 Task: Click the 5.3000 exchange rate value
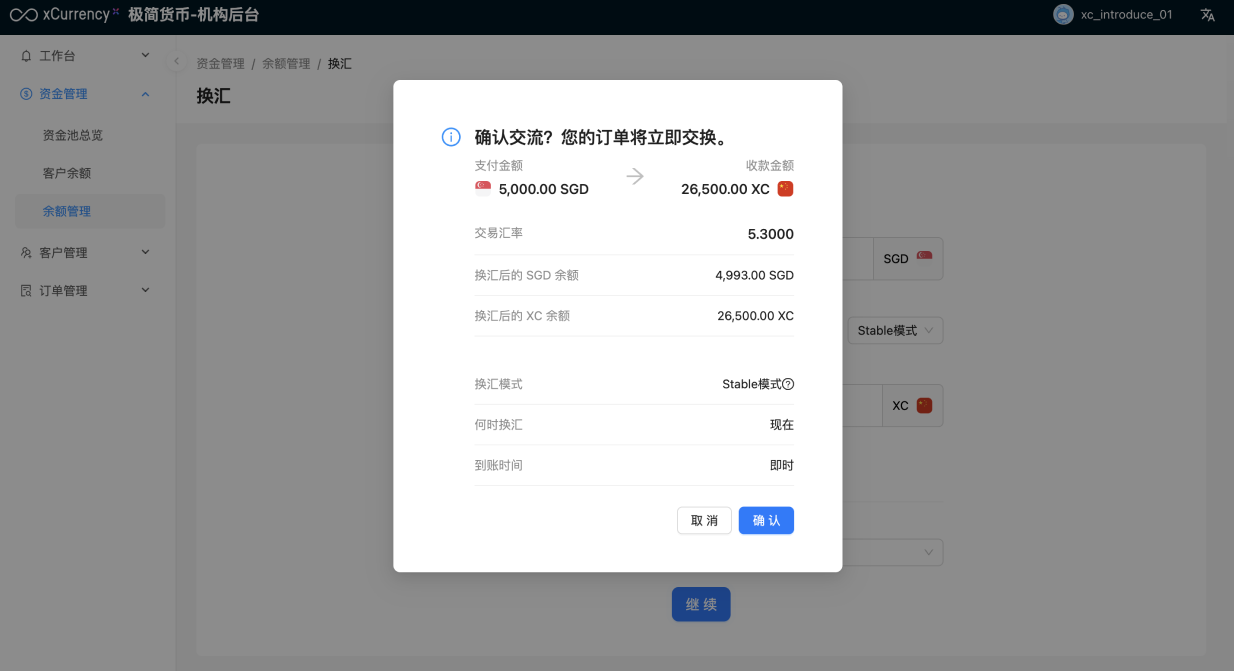click(771, 234)
